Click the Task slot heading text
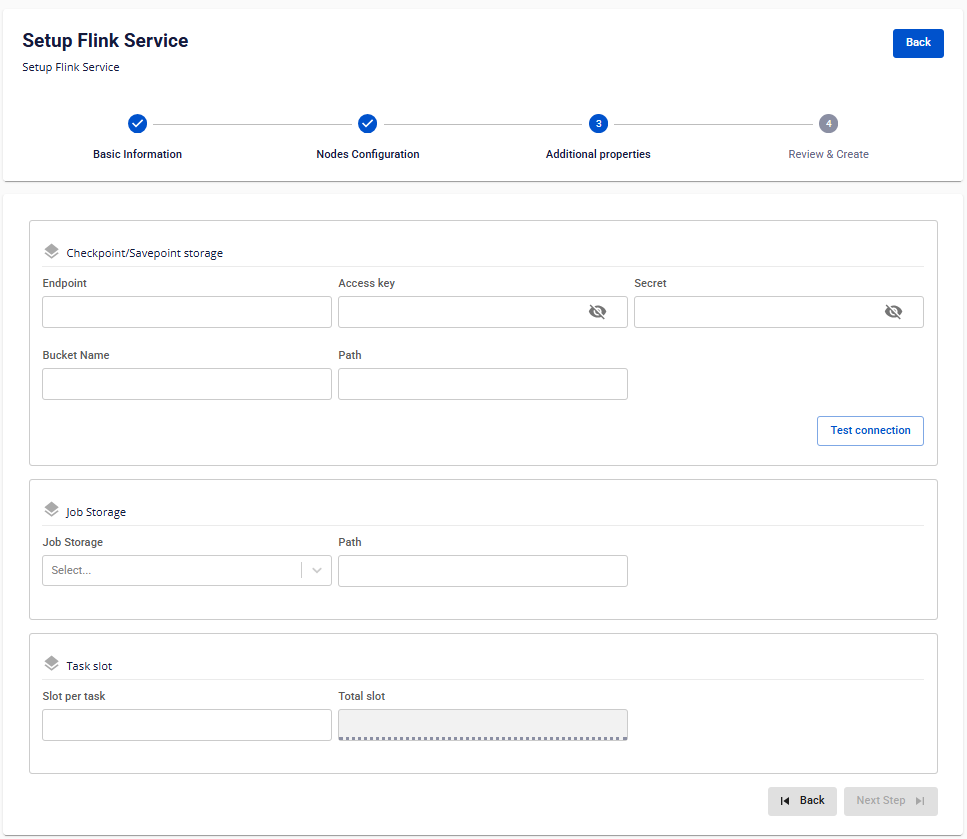 click(x=89, y=666)
